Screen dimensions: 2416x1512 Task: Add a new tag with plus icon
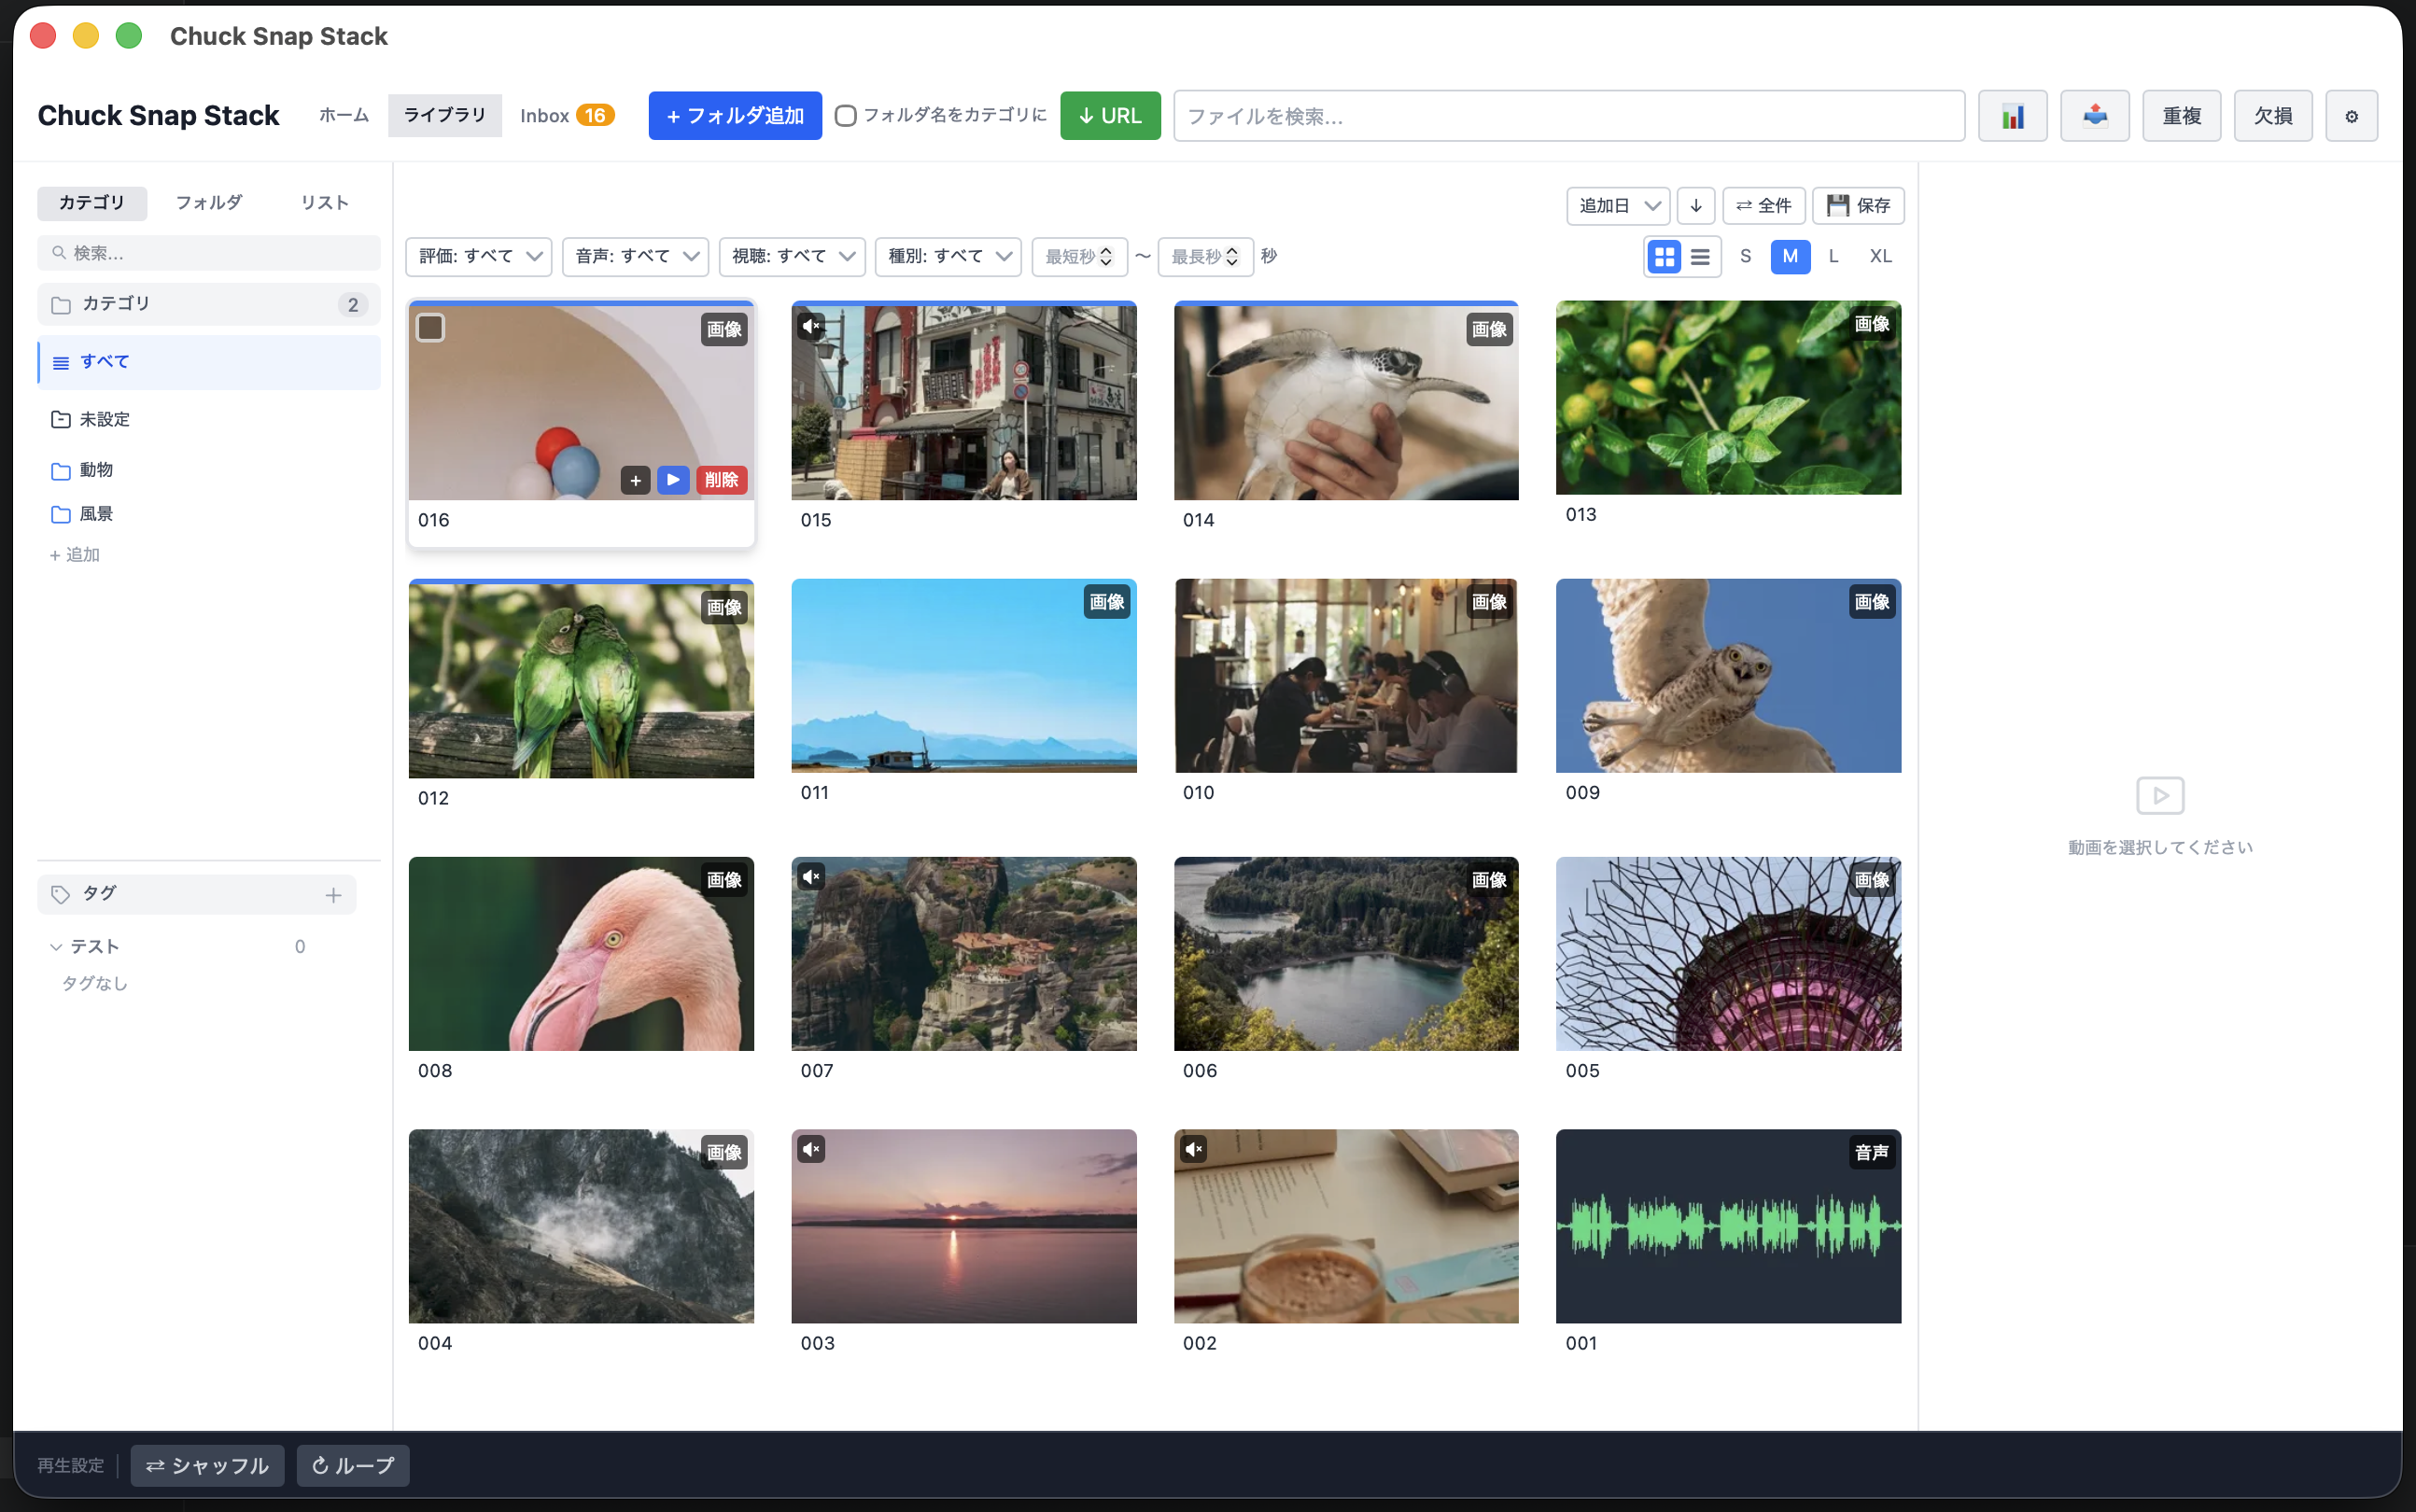coord(333,895)
